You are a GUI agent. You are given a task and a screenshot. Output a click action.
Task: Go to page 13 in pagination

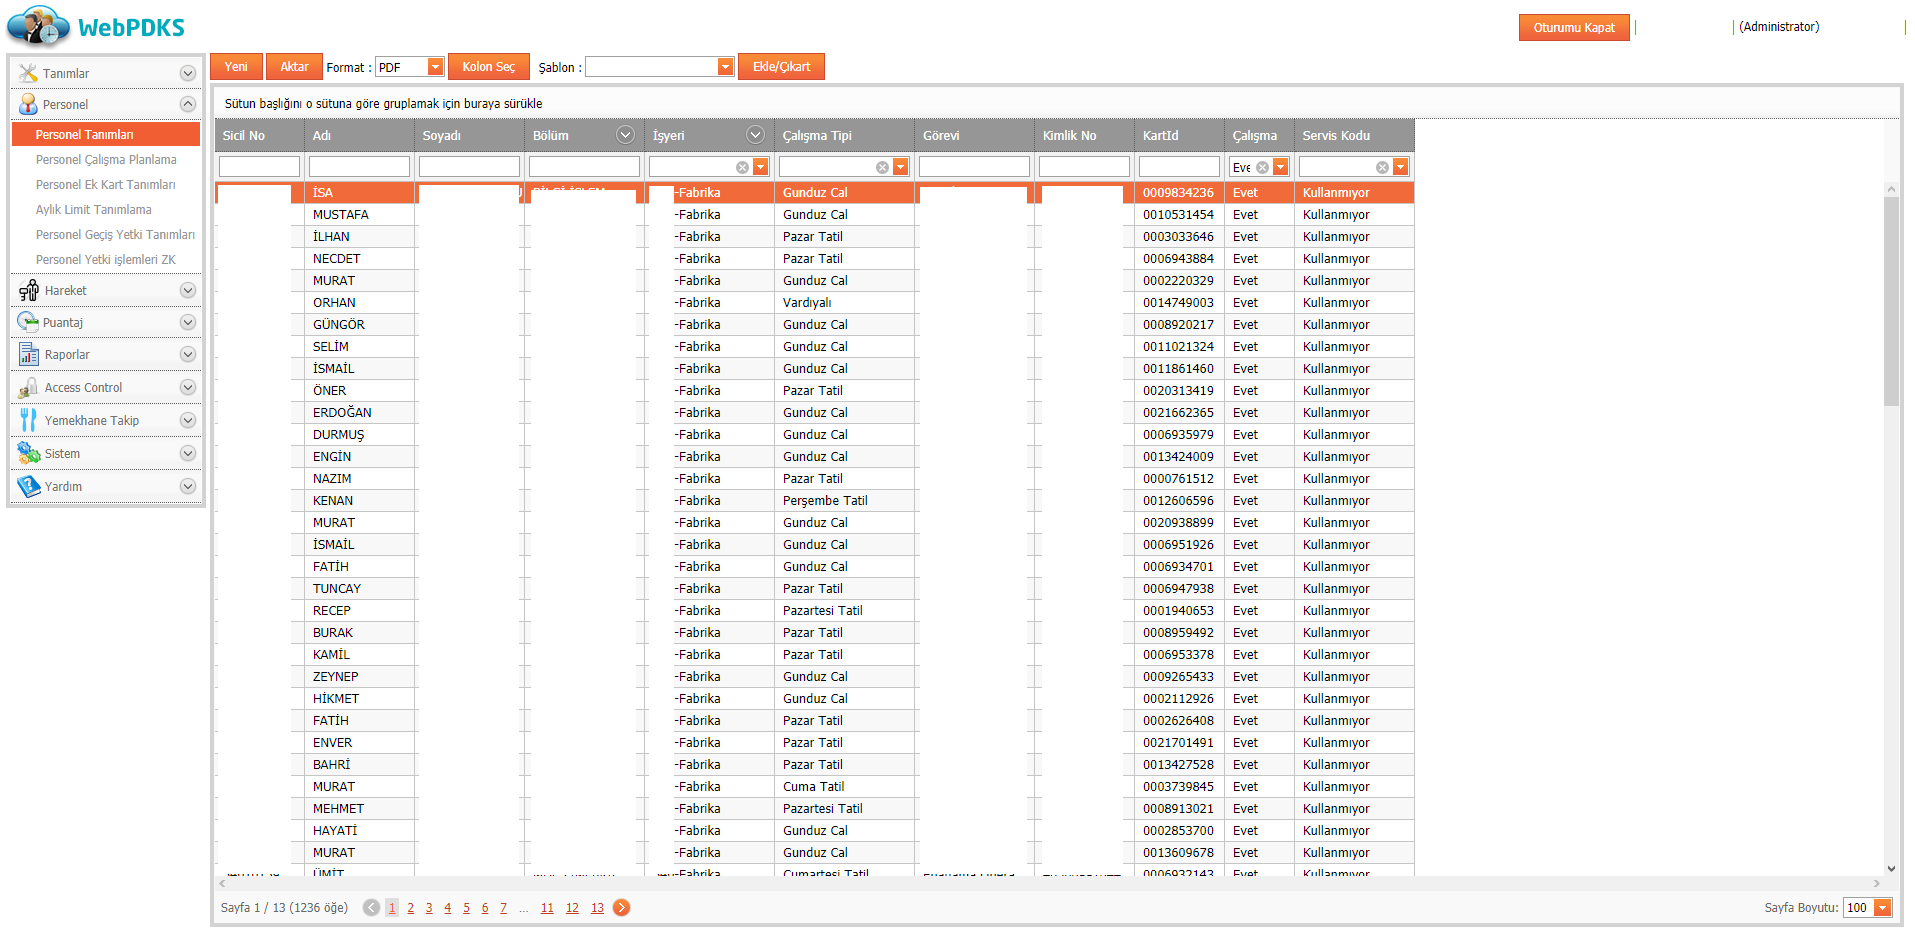tap(597, 908)
